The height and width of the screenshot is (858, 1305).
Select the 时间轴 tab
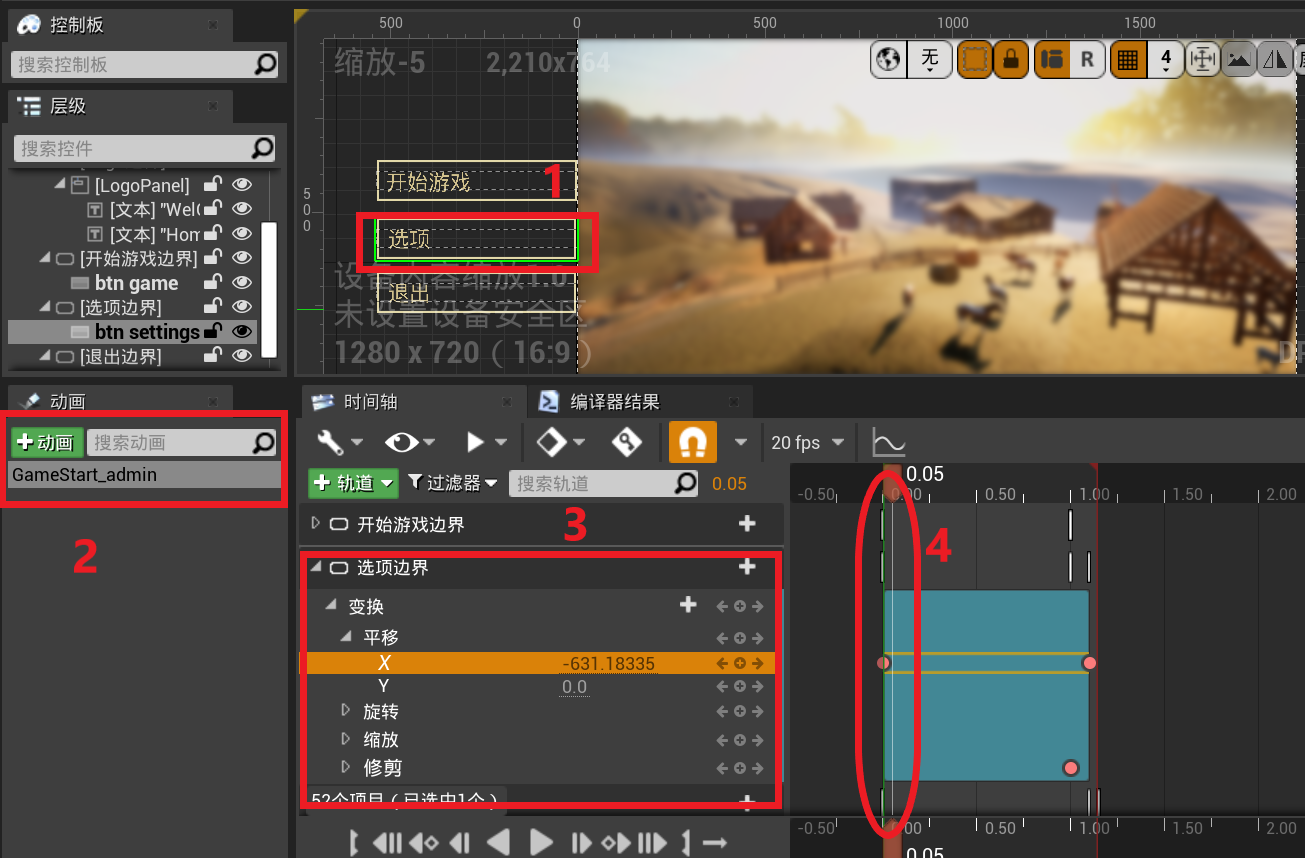pyautogui.click(x=370, y=402)
